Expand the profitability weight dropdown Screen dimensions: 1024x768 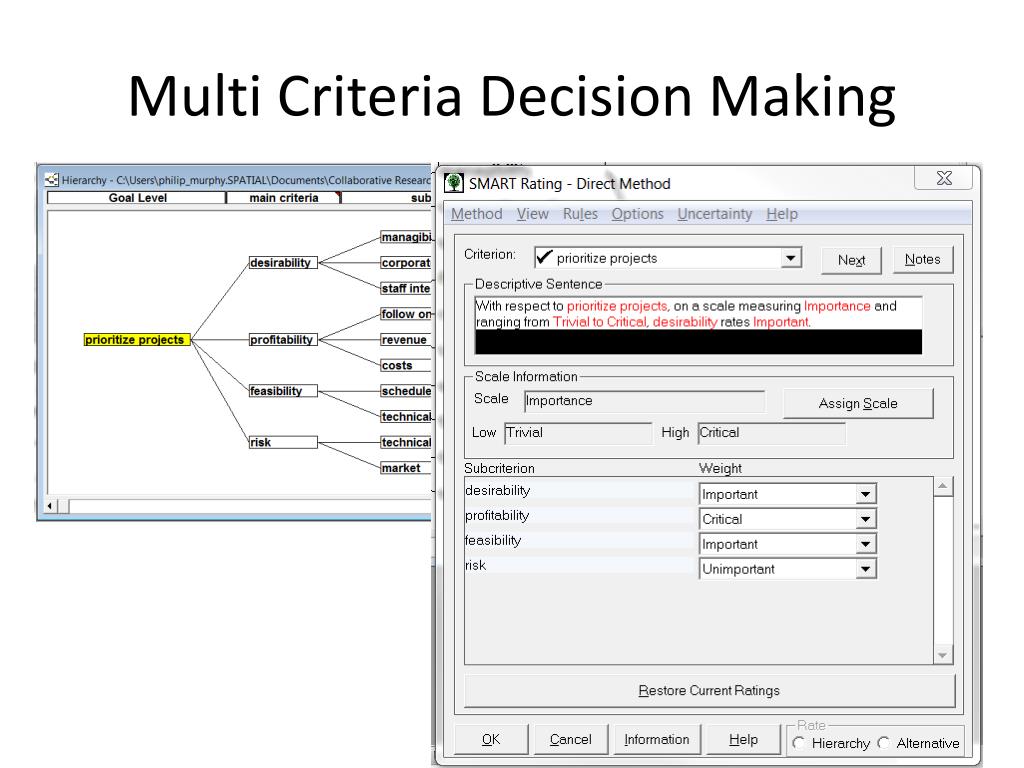tap(865, 519)
